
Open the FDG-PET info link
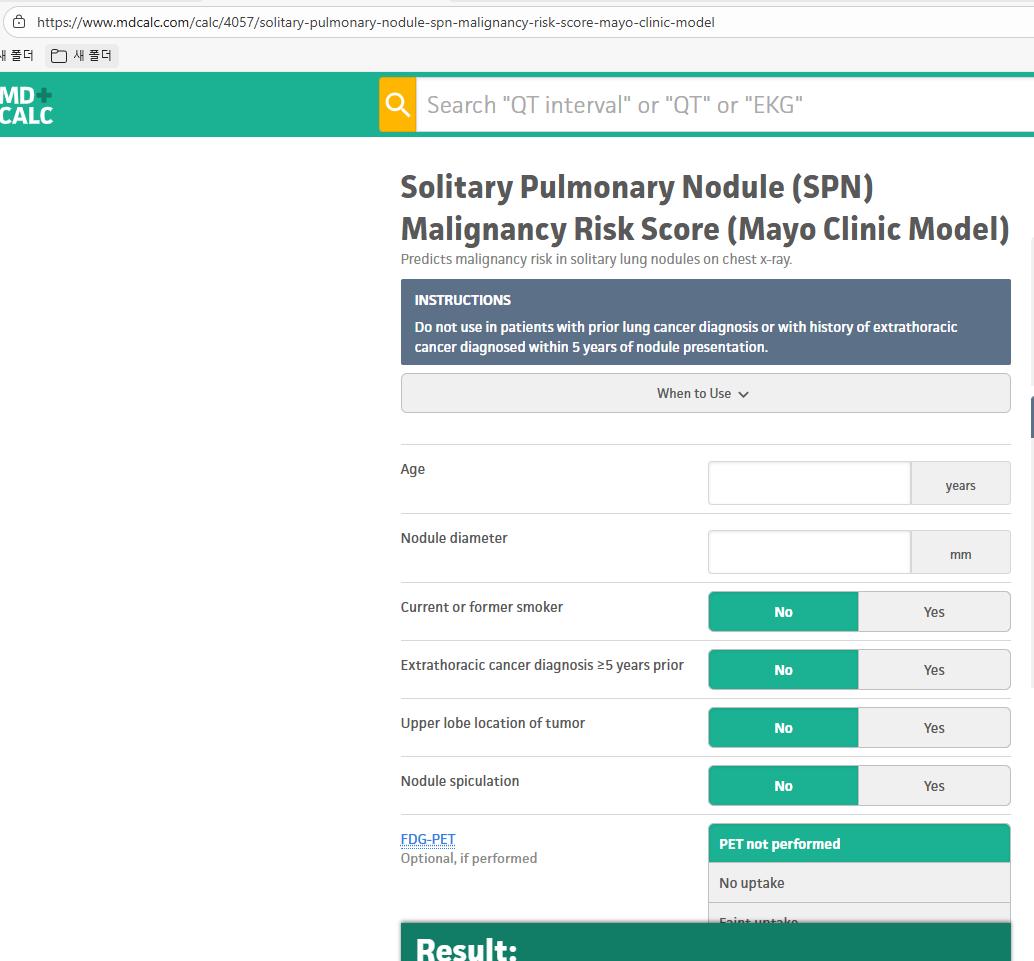click(x=427, y=839)
